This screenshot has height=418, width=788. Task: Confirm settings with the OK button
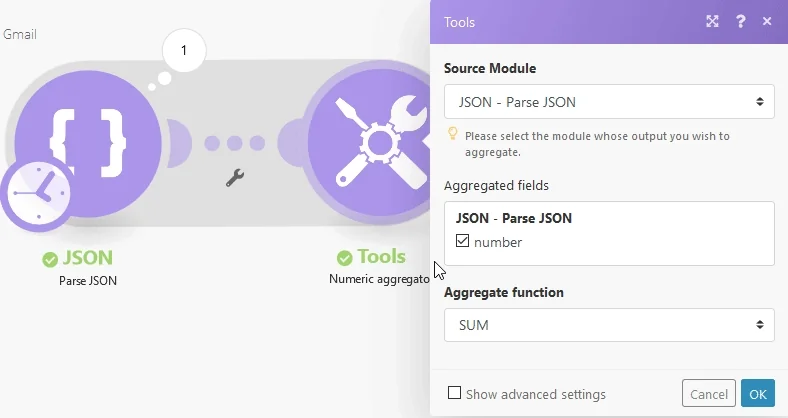(758, 393)
